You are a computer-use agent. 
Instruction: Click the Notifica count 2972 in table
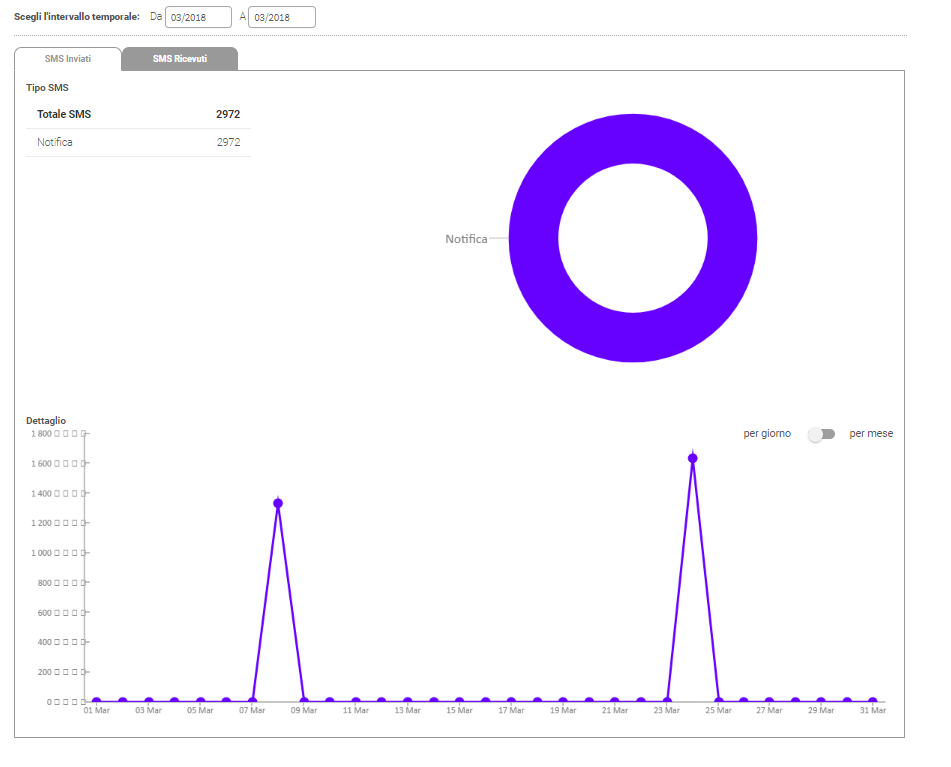229,142
